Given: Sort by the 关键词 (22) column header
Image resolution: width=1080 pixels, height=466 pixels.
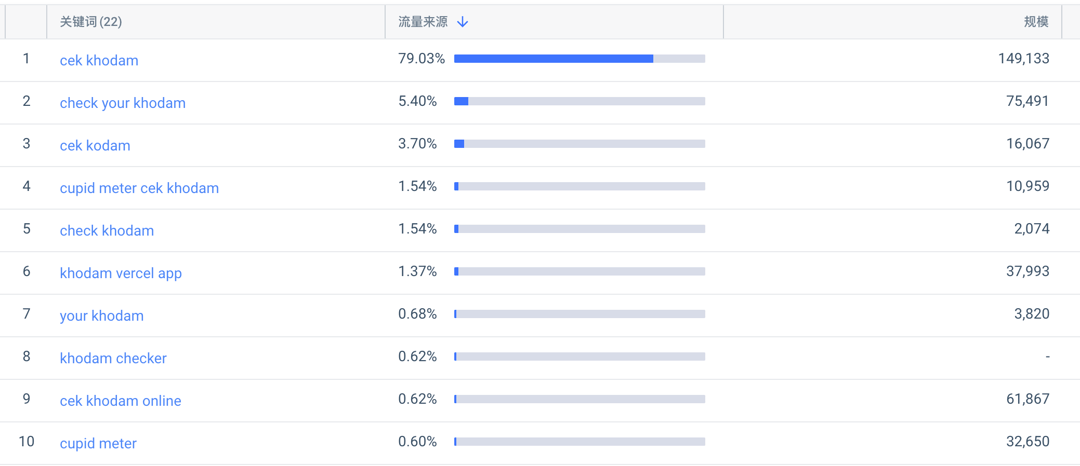Looking at the screenshot, I should [x=91, y=22].
